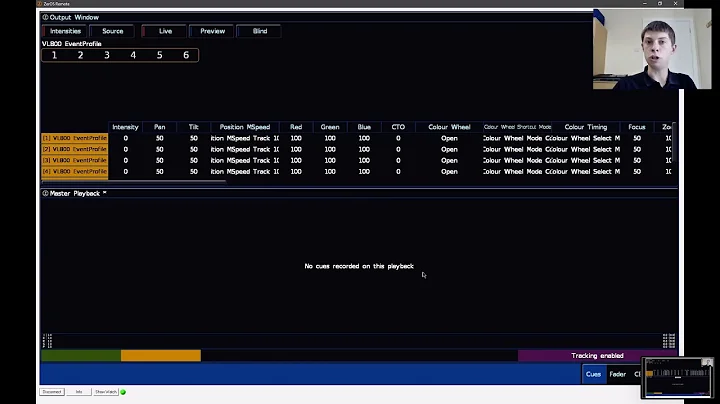This screenshot has width=720, height=404.
Task: Click the small console preview thumbnail
Action: coord(677,377)
